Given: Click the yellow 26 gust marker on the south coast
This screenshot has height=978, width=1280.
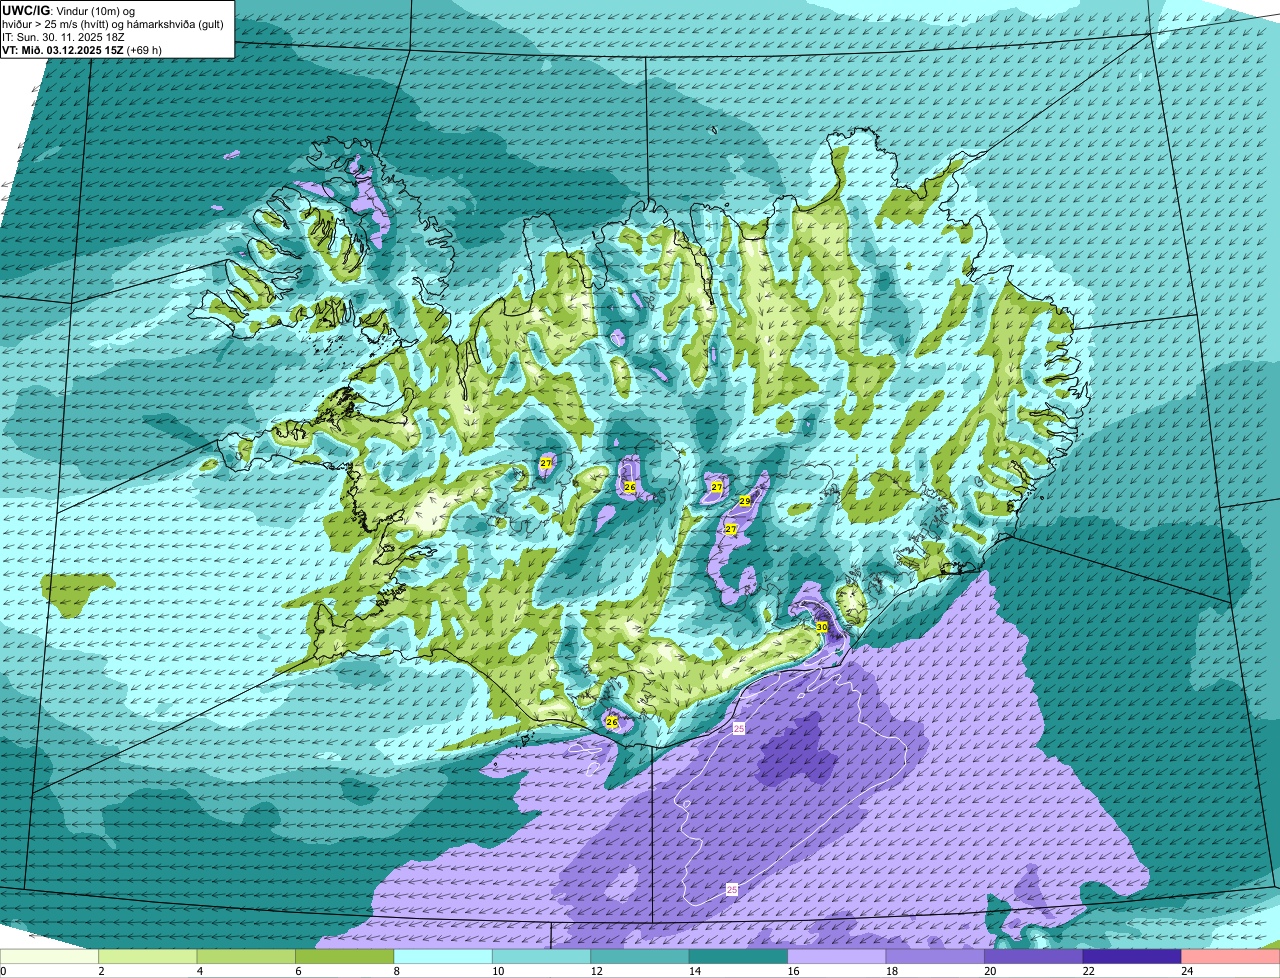Looking at the screenshot, I should 612,721.
